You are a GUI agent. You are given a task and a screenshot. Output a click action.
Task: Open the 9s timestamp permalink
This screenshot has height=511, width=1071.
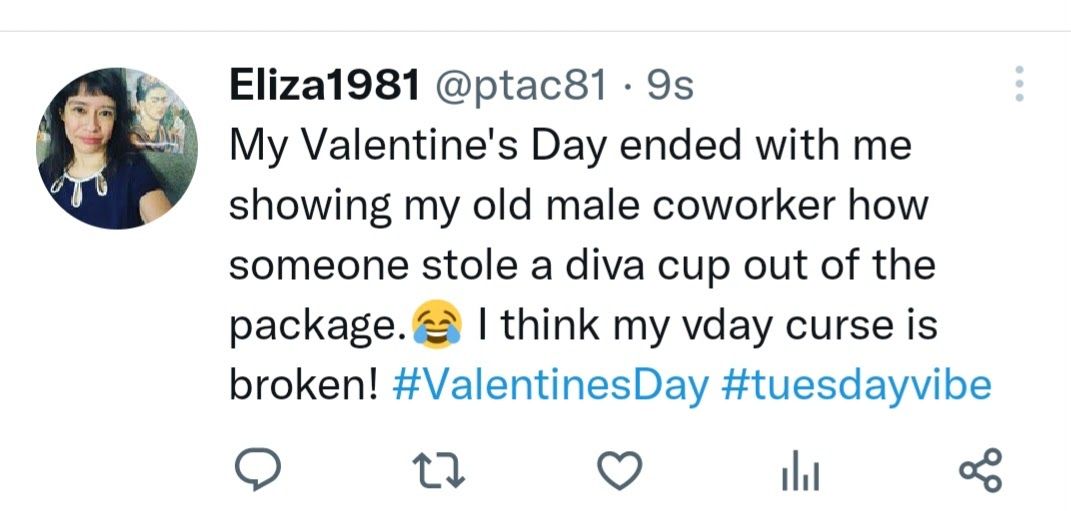pyautogui.click(x=670, y=88)
